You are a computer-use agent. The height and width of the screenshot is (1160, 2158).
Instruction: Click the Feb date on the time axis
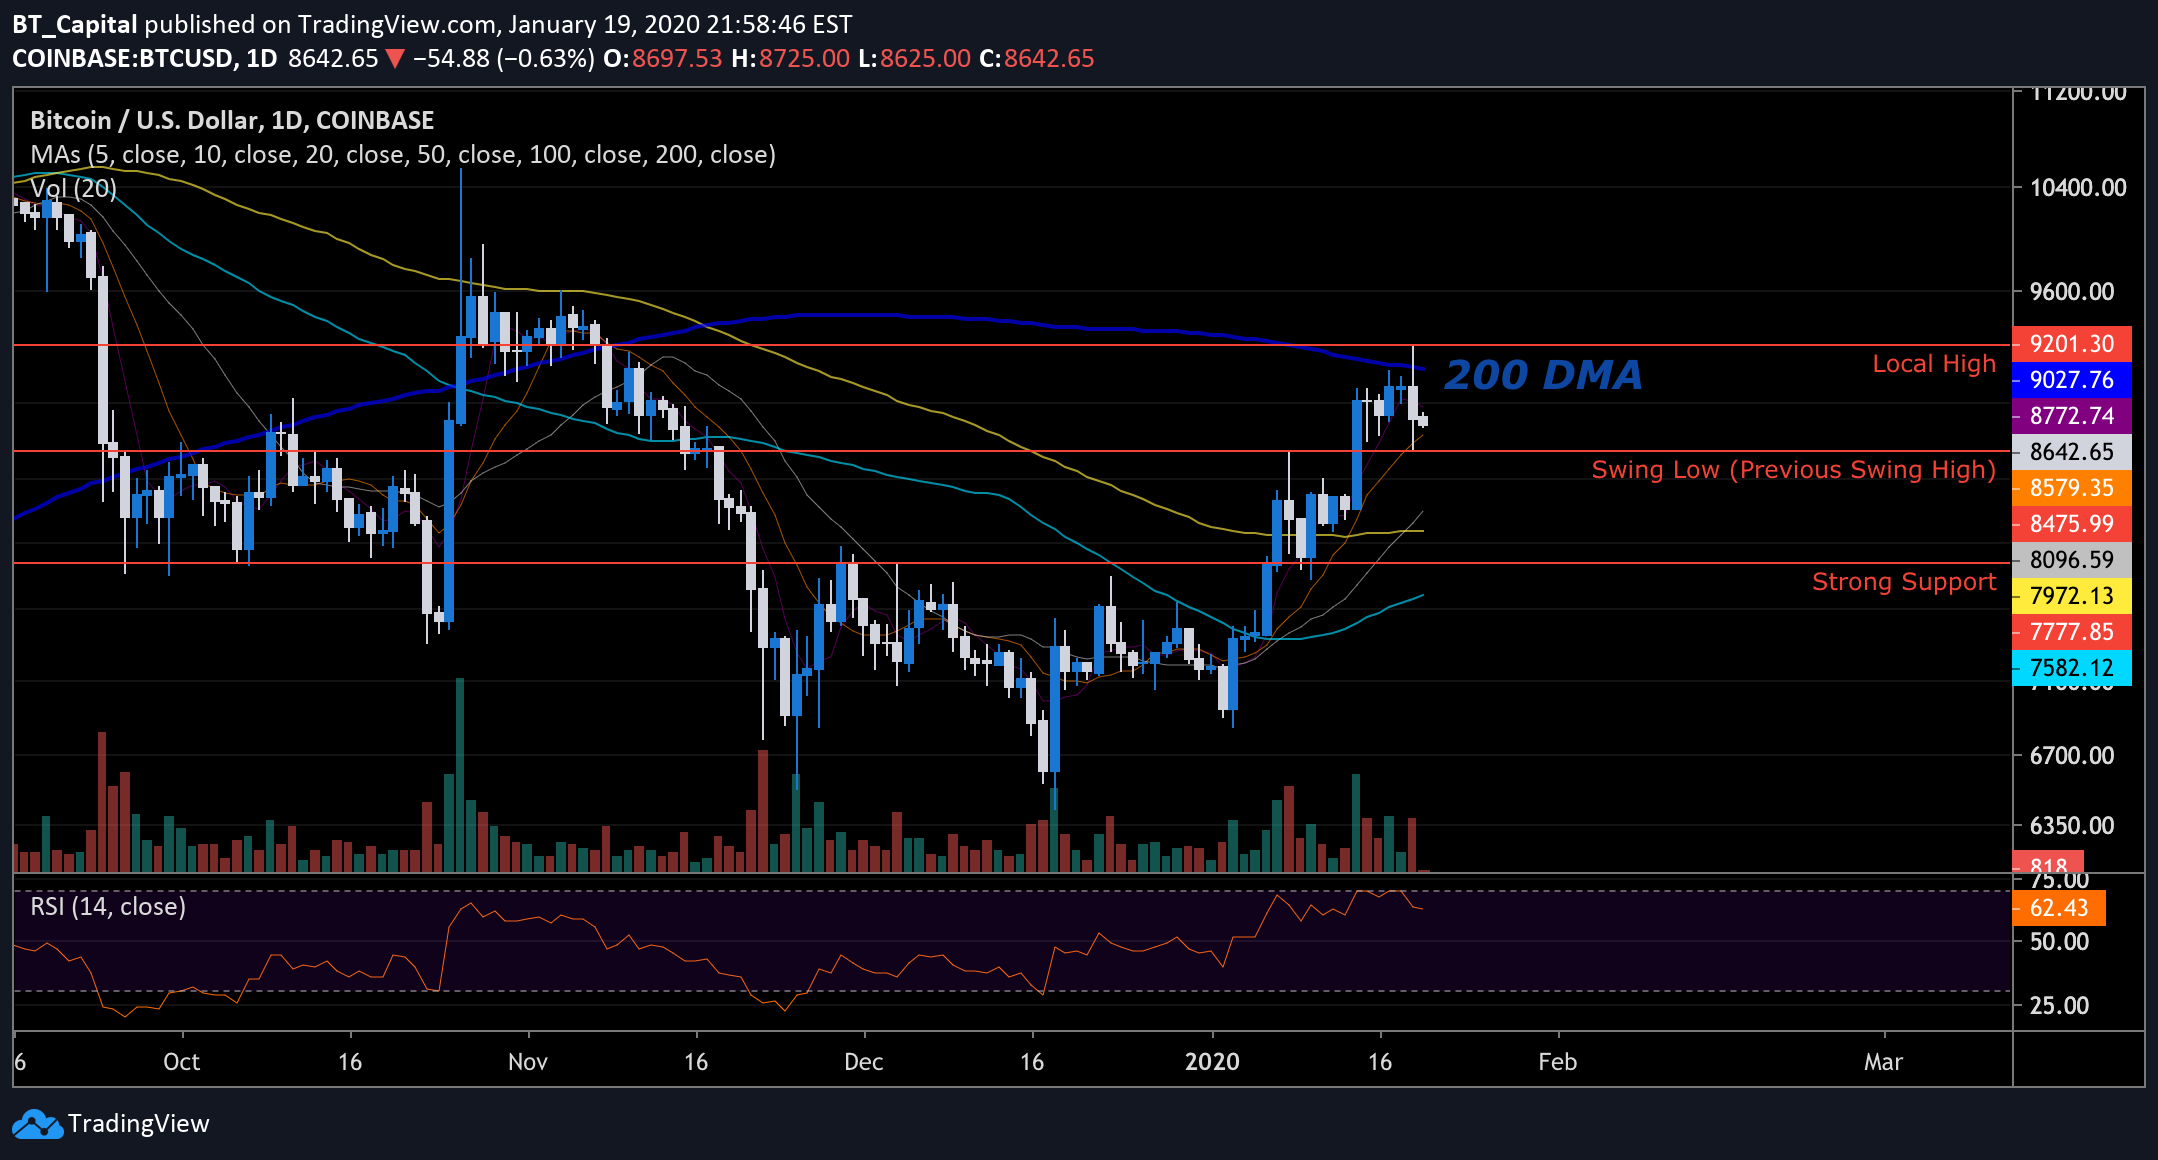pyautogui.click(x=1558, y=1062)
